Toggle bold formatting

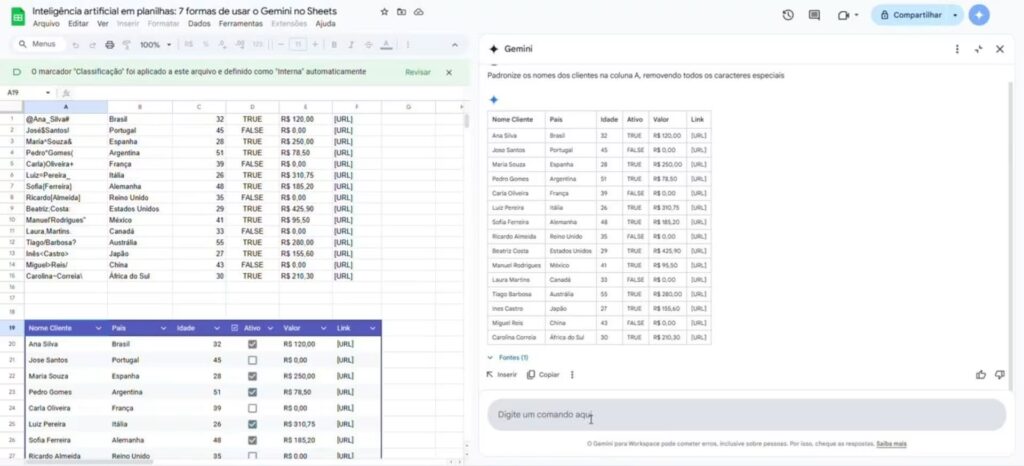(334, 45)
